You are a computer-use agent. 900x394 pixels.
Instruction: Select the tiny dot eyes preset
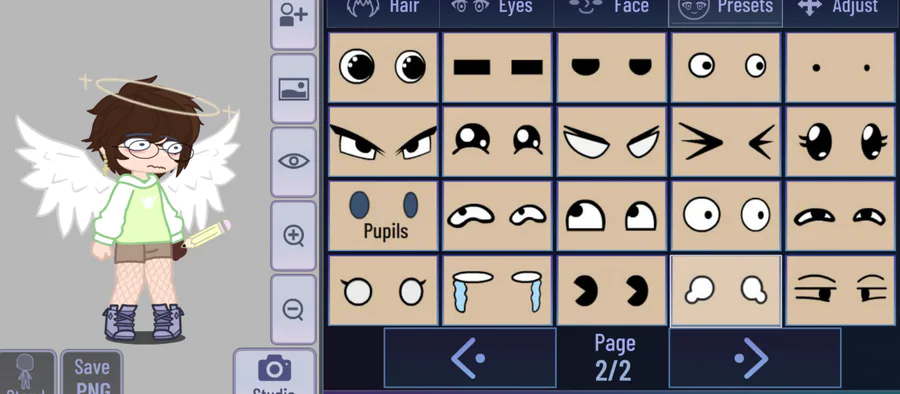click(841, 67)
